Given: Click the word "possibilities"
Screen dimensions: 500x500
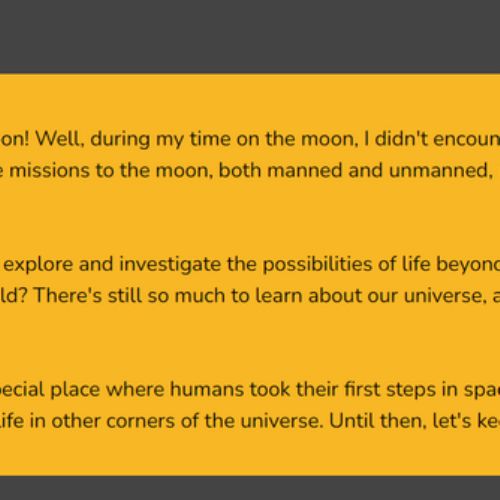Looking at the screenshot, I should (317, 265).
